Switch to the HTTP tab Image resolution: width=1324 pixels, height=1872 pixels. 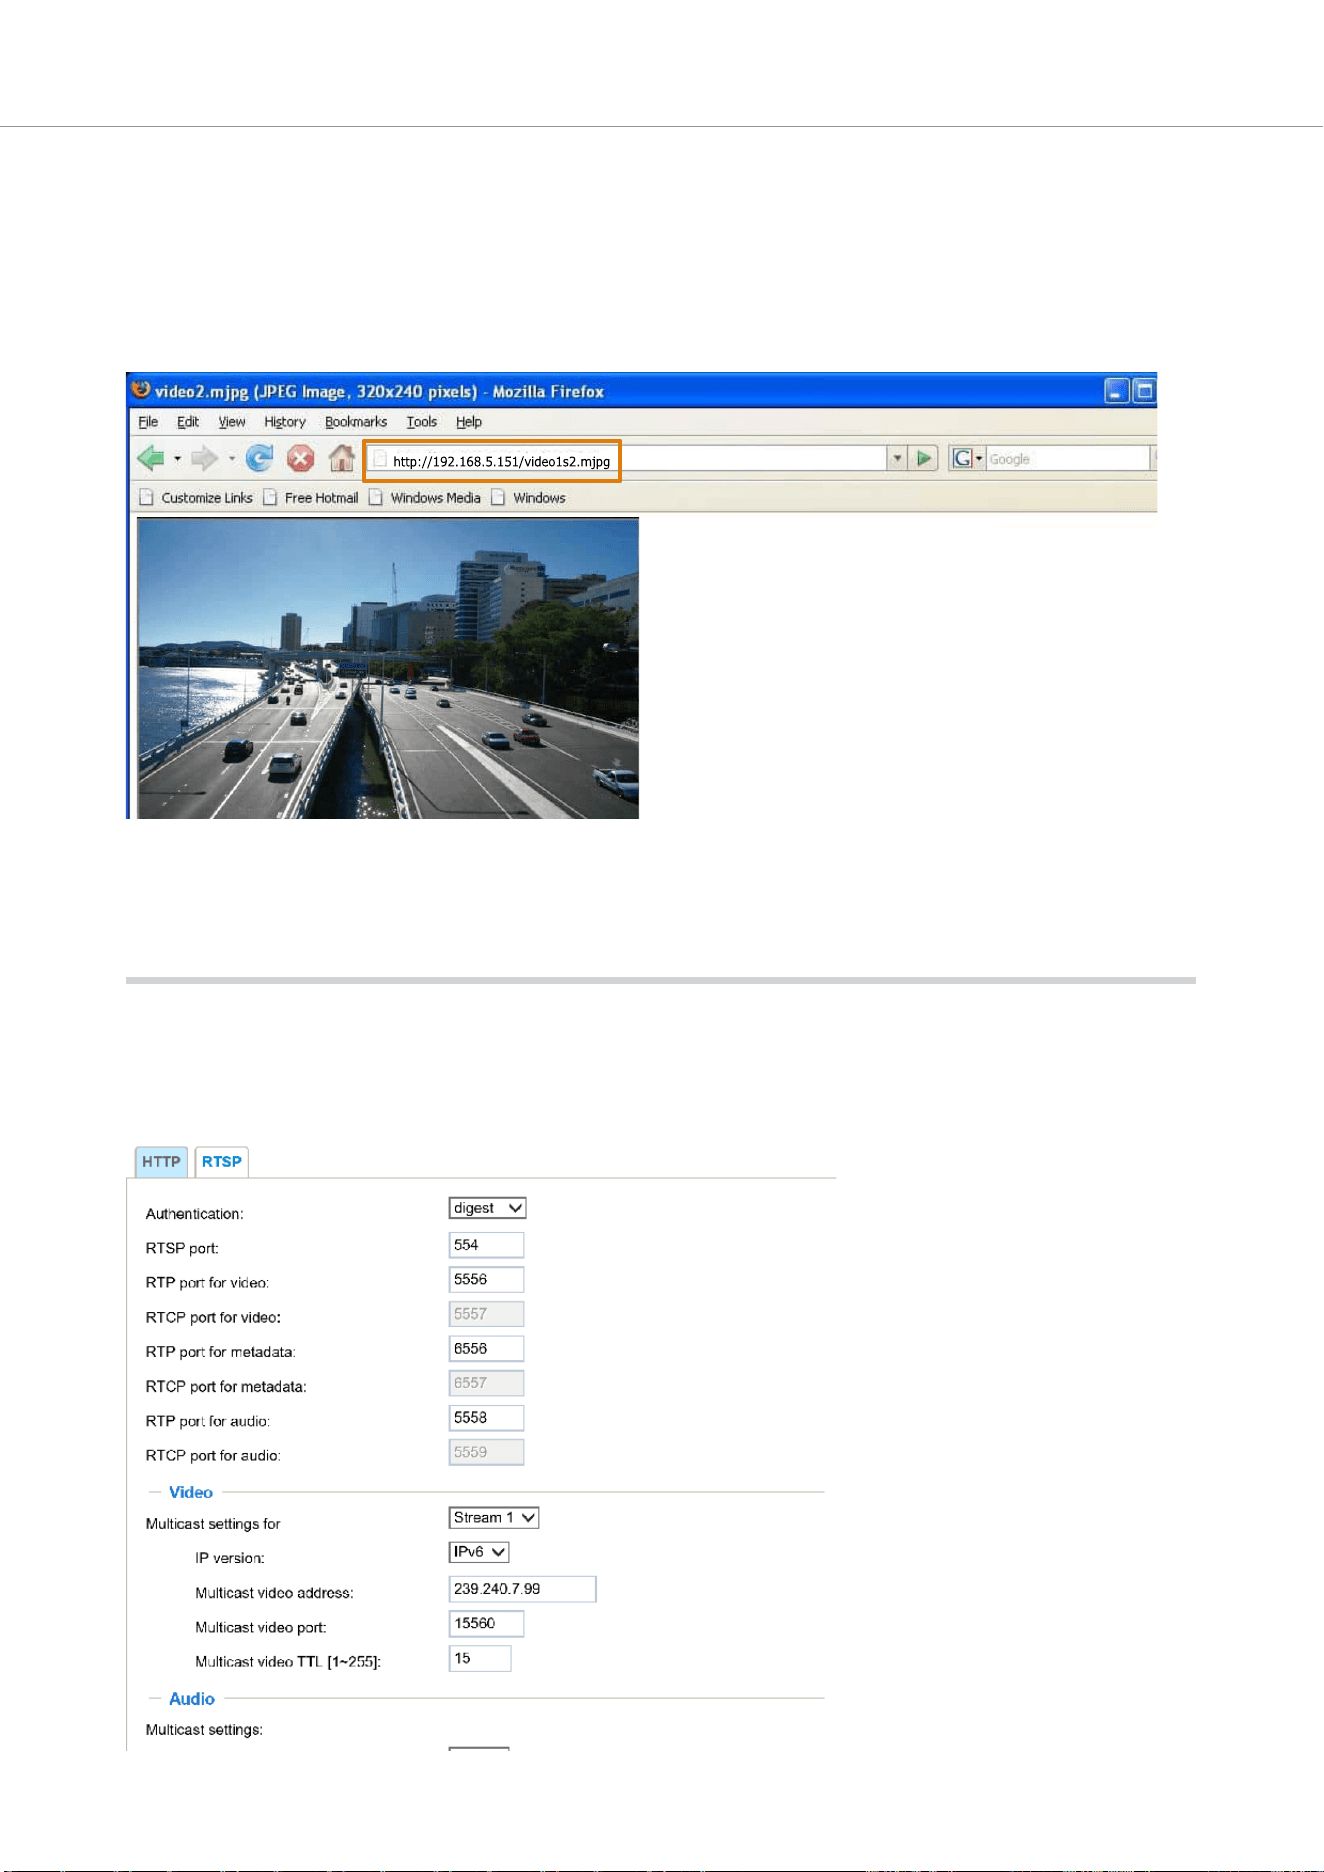(x=161, y=1162)
